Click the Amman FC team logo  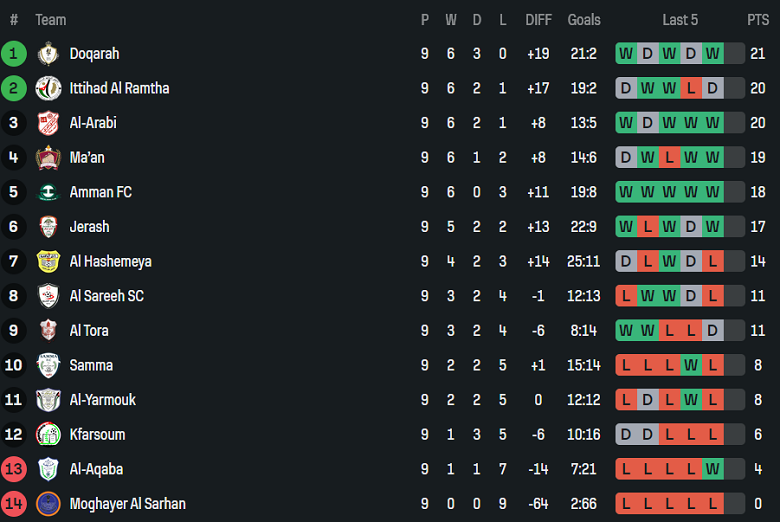pos(48,192)
